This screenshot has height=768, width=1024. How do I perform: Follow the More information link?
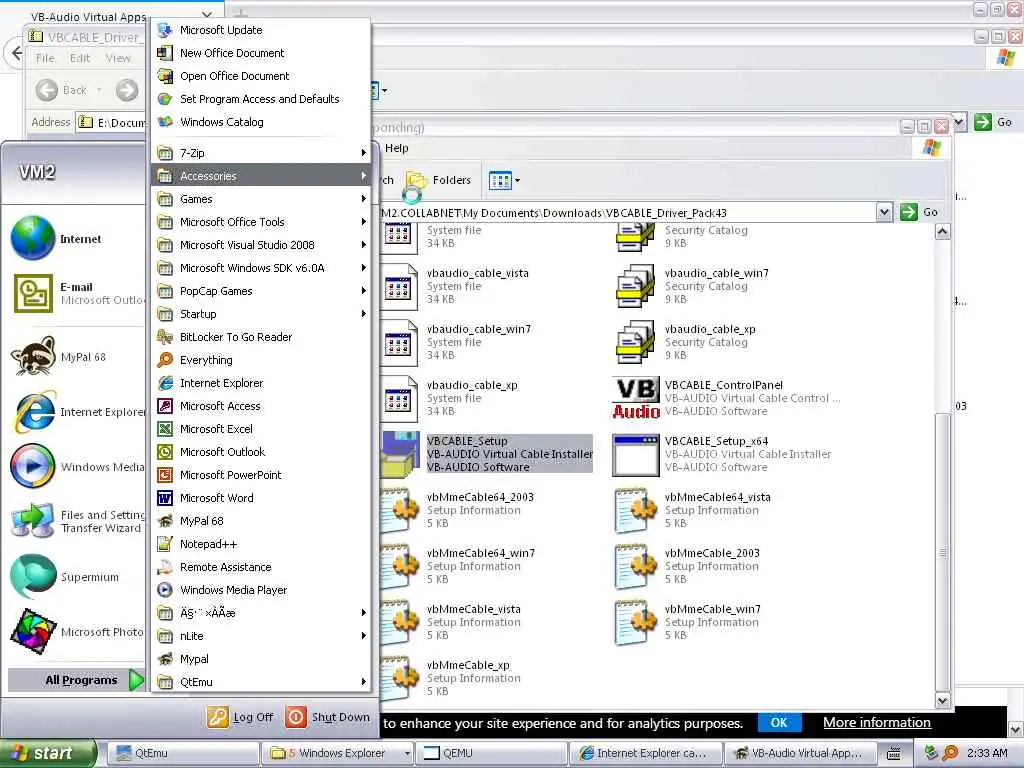(x=876, y=722)
